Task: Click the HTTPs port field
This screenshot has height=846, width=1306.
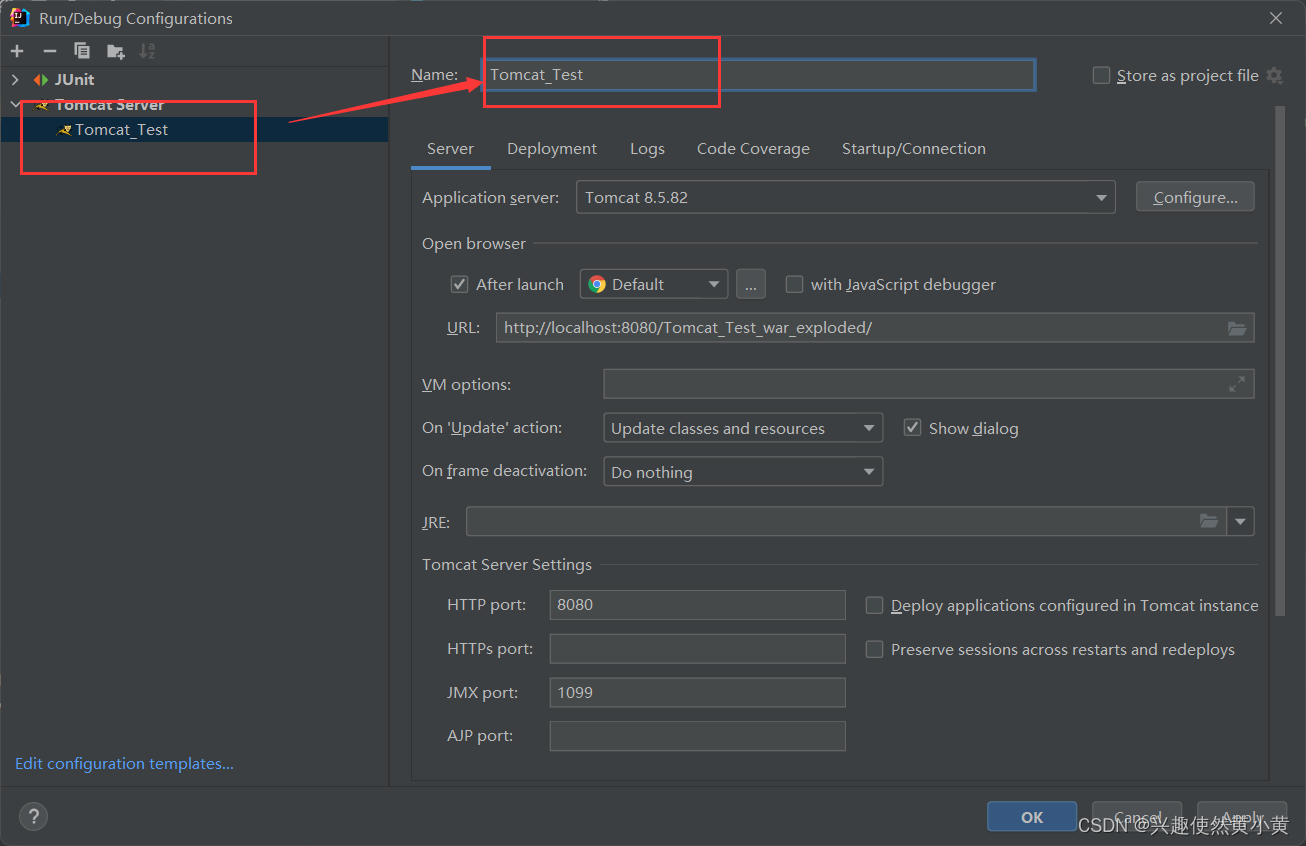Action: pyautogui.click(x=698, y=649)
